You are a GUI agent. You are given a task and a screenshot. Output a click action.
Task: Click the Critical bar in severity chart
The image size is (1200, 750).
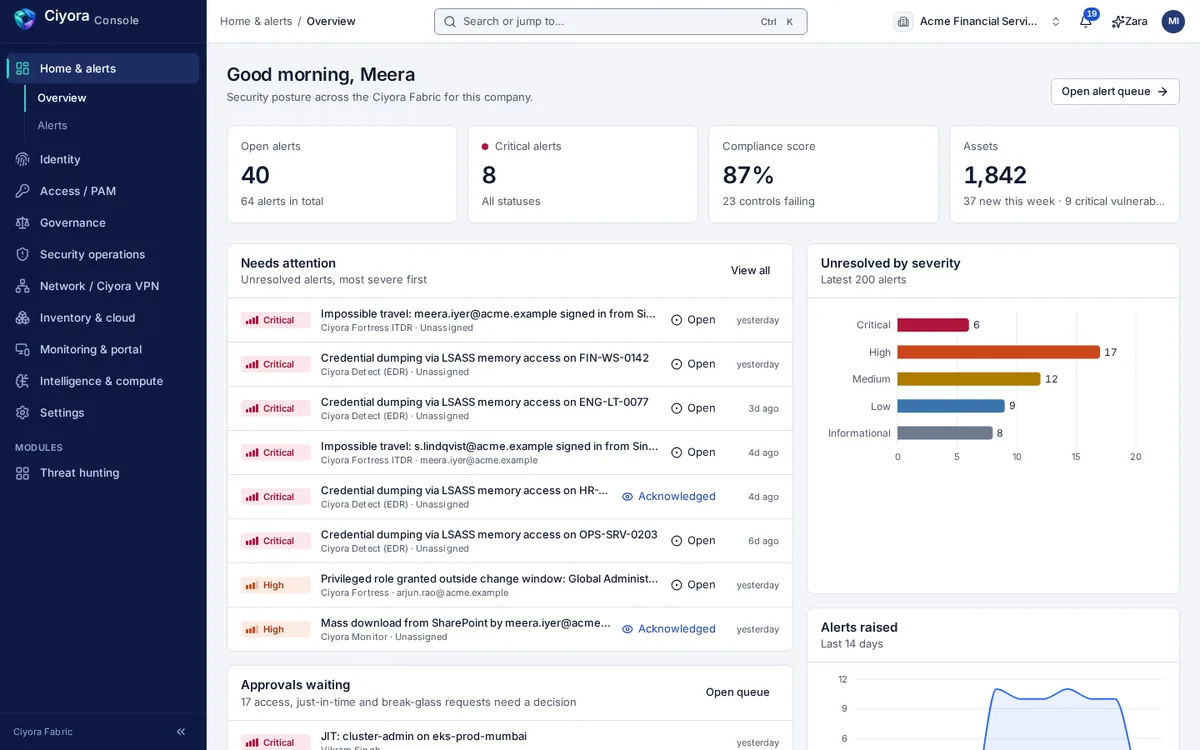pos(933,325)
